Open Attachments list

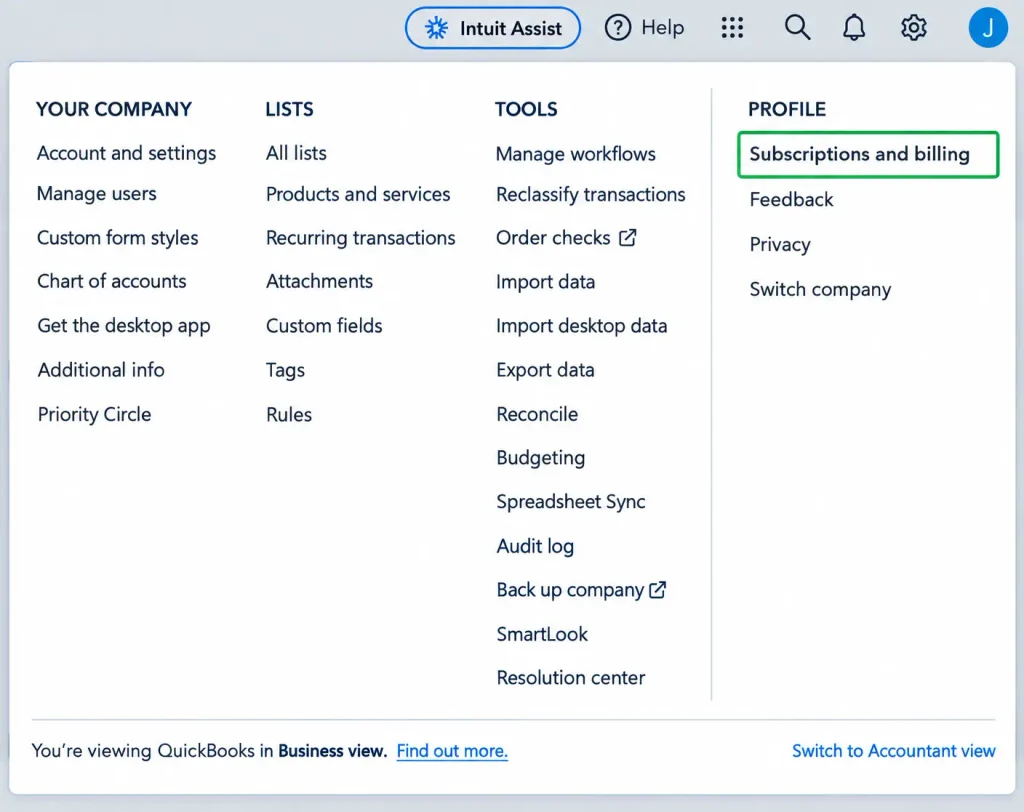coord(319,281)
